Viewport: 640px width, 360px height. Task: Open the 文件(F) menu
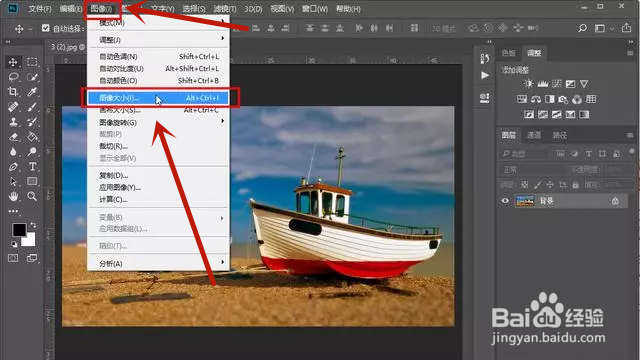click(40, 9)
